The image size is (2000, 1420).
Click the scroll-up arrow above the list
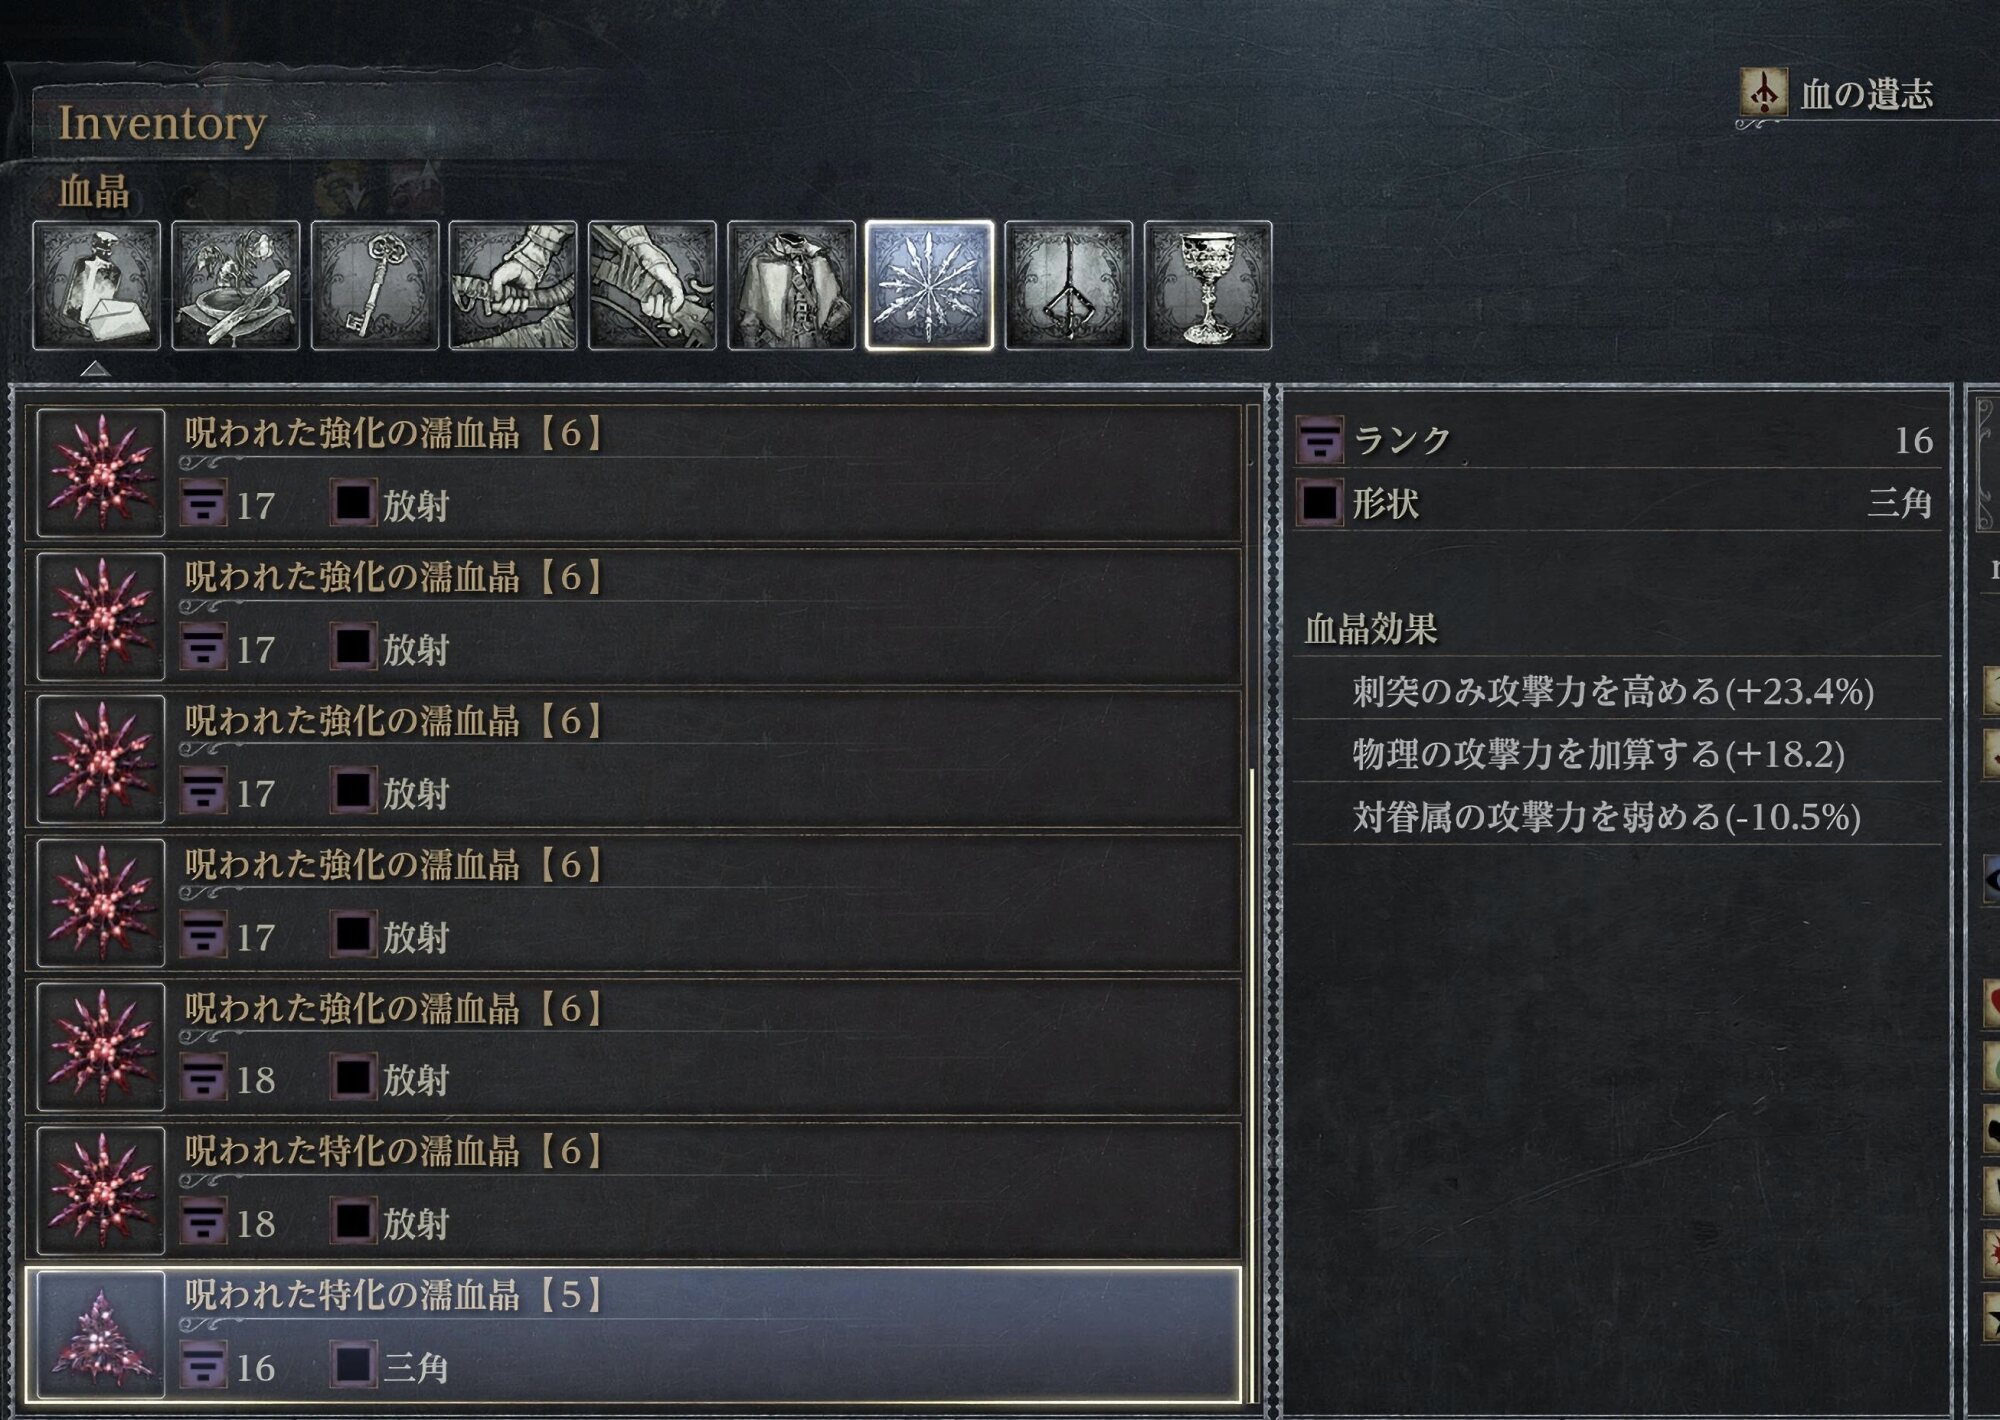(x=95, y=368)
